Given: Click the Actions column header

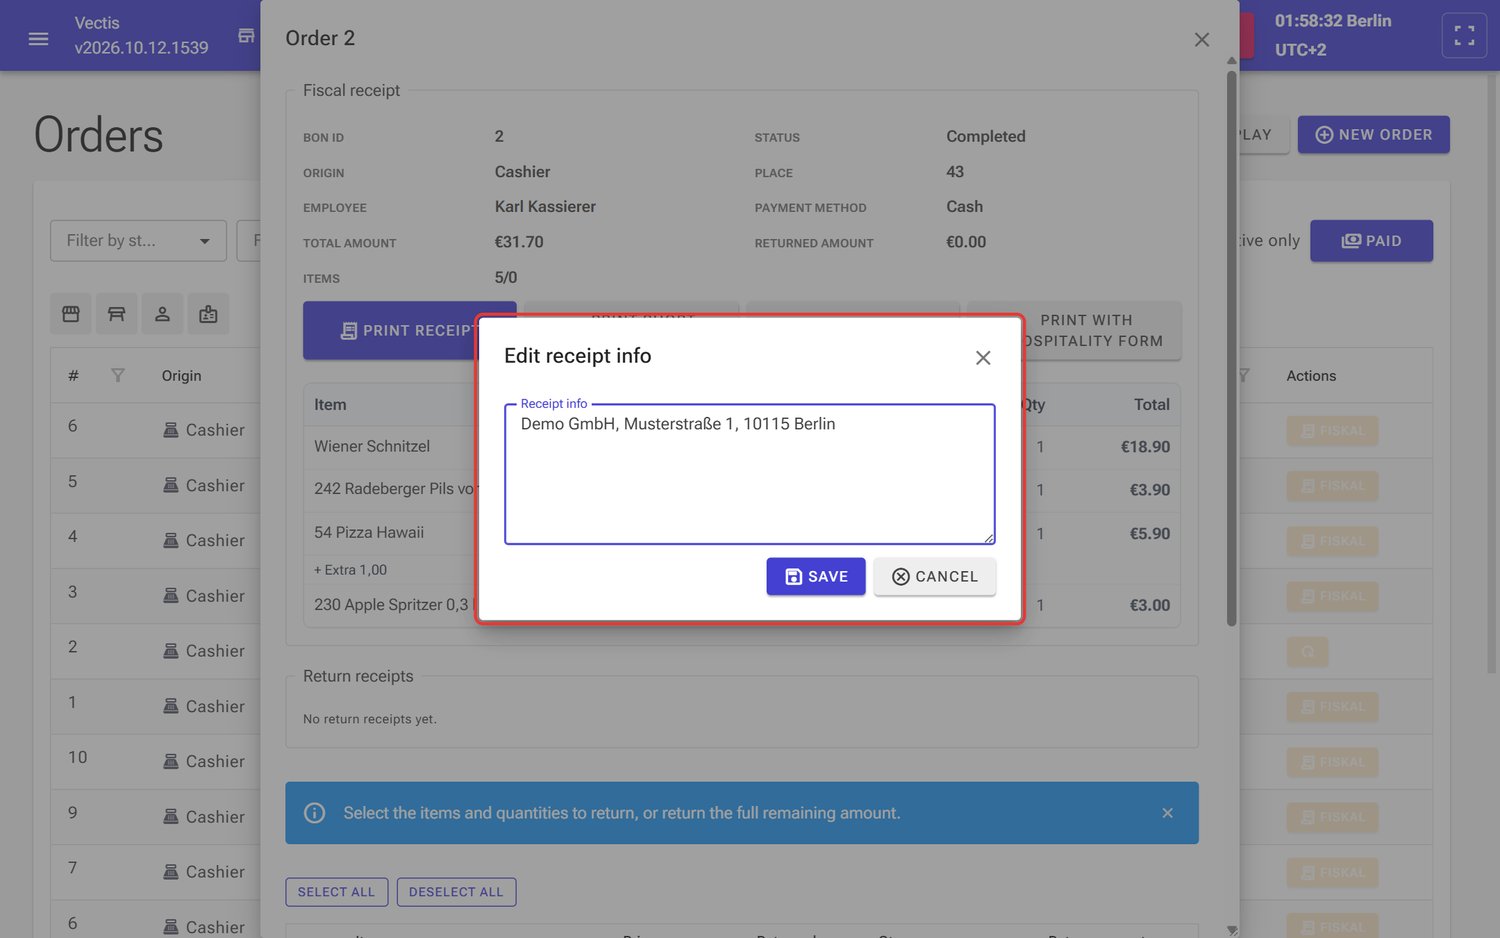Looking at the screenshot, I should (1311, 376).
